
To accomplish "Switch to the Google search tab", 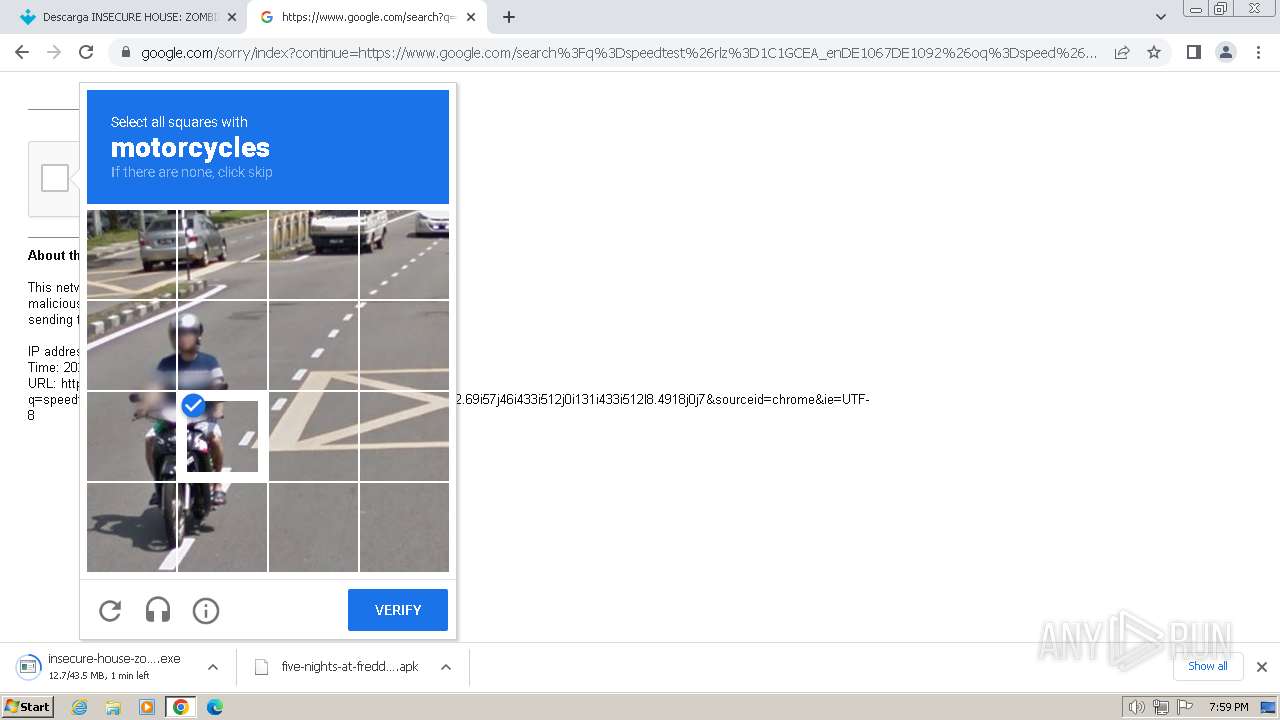I will (366, 17).
